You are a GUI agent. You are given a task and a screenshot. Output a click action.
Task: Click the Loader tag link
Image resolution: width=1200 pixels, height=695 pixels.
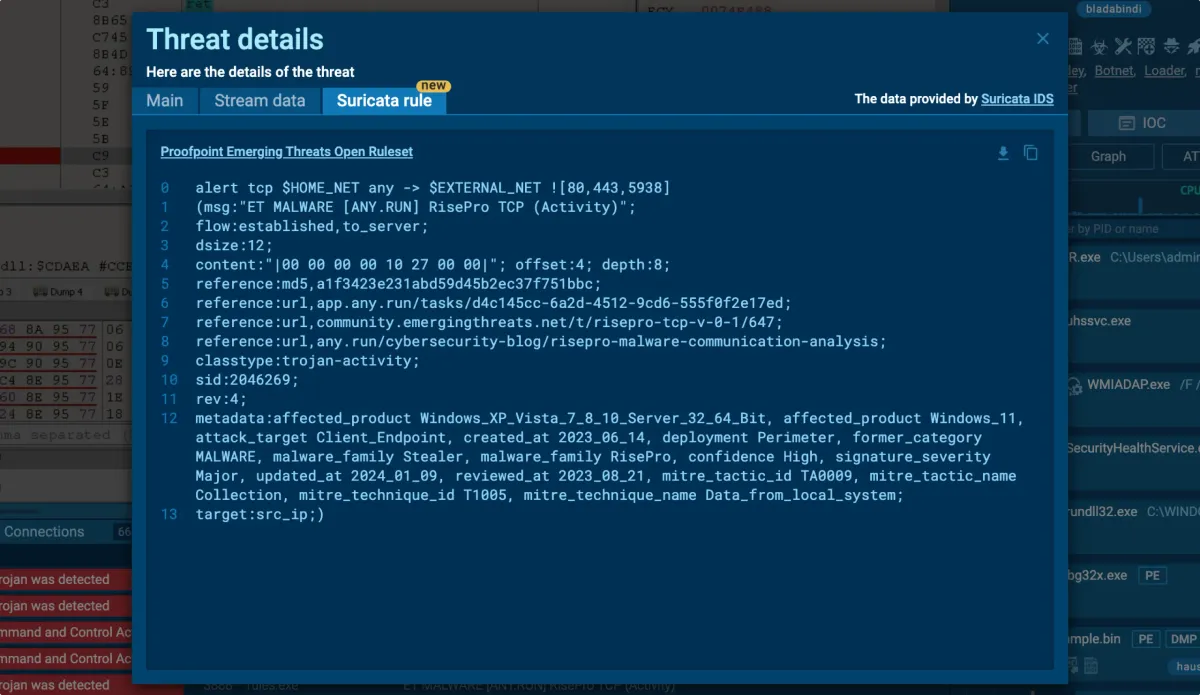tap(1164, 71)
